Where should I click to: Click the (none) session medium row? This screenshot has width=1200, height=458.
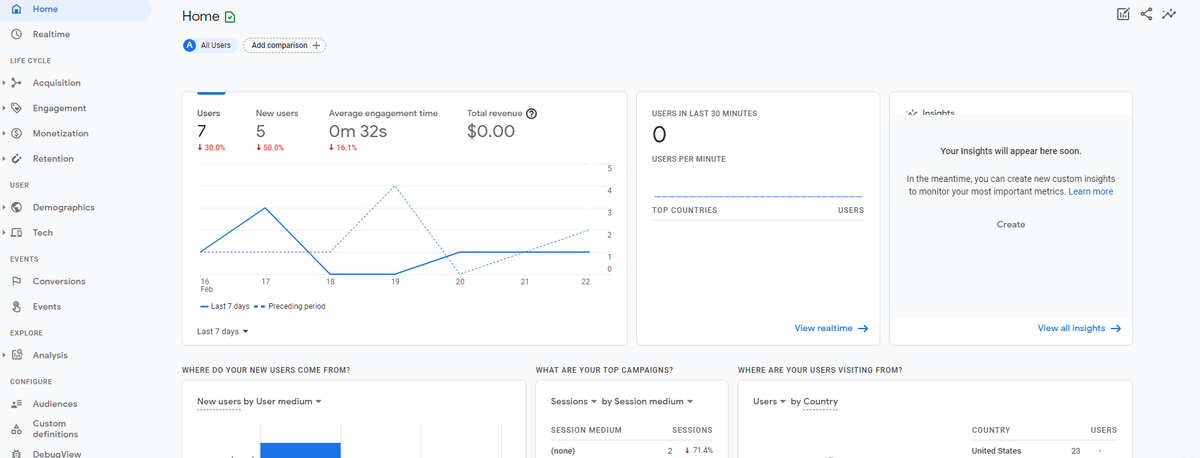pyautogui.click(x=631, y=451)
